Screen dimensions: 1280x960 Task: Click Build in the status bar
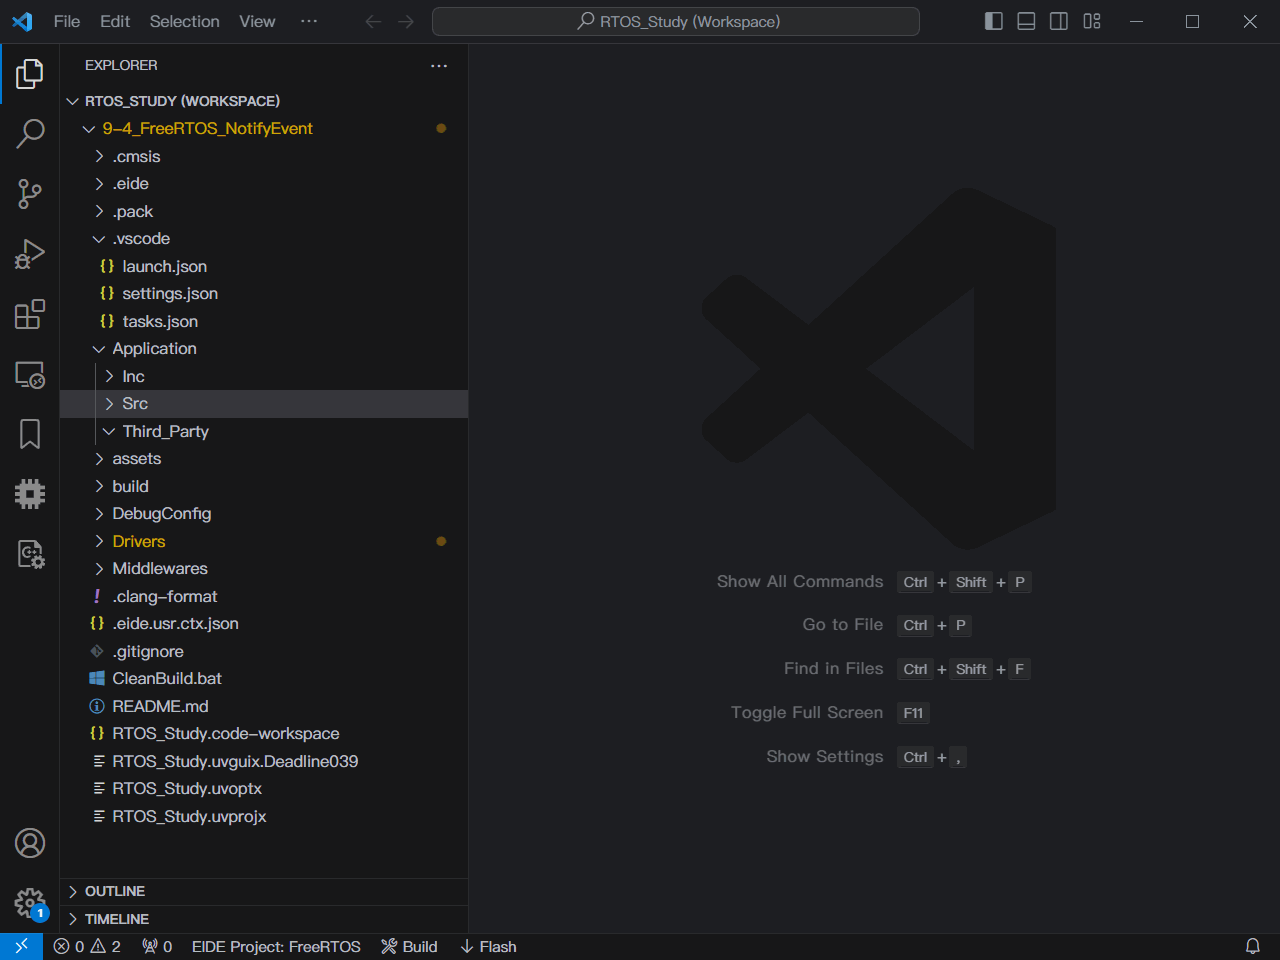pos(410,946)
